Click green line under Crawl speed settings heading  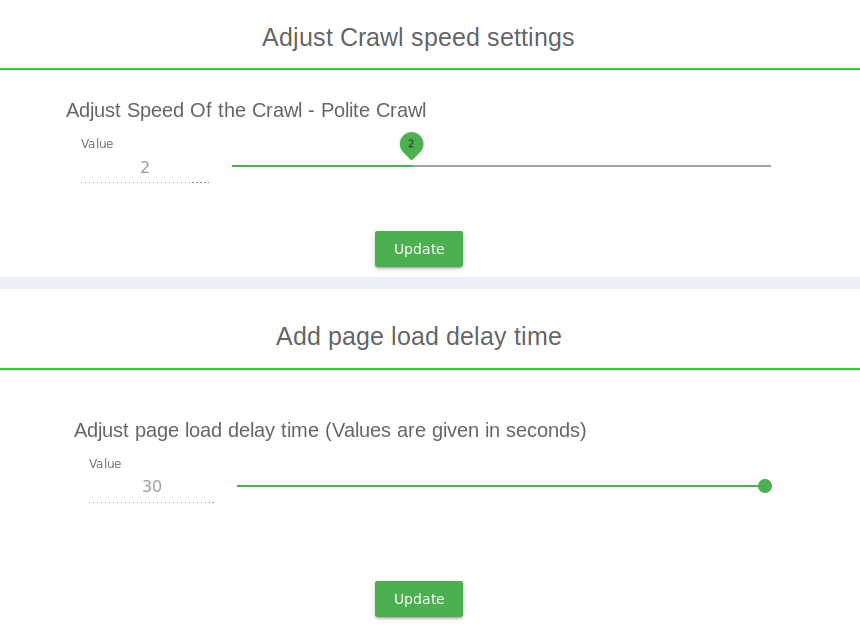click(x=430, y=69)
